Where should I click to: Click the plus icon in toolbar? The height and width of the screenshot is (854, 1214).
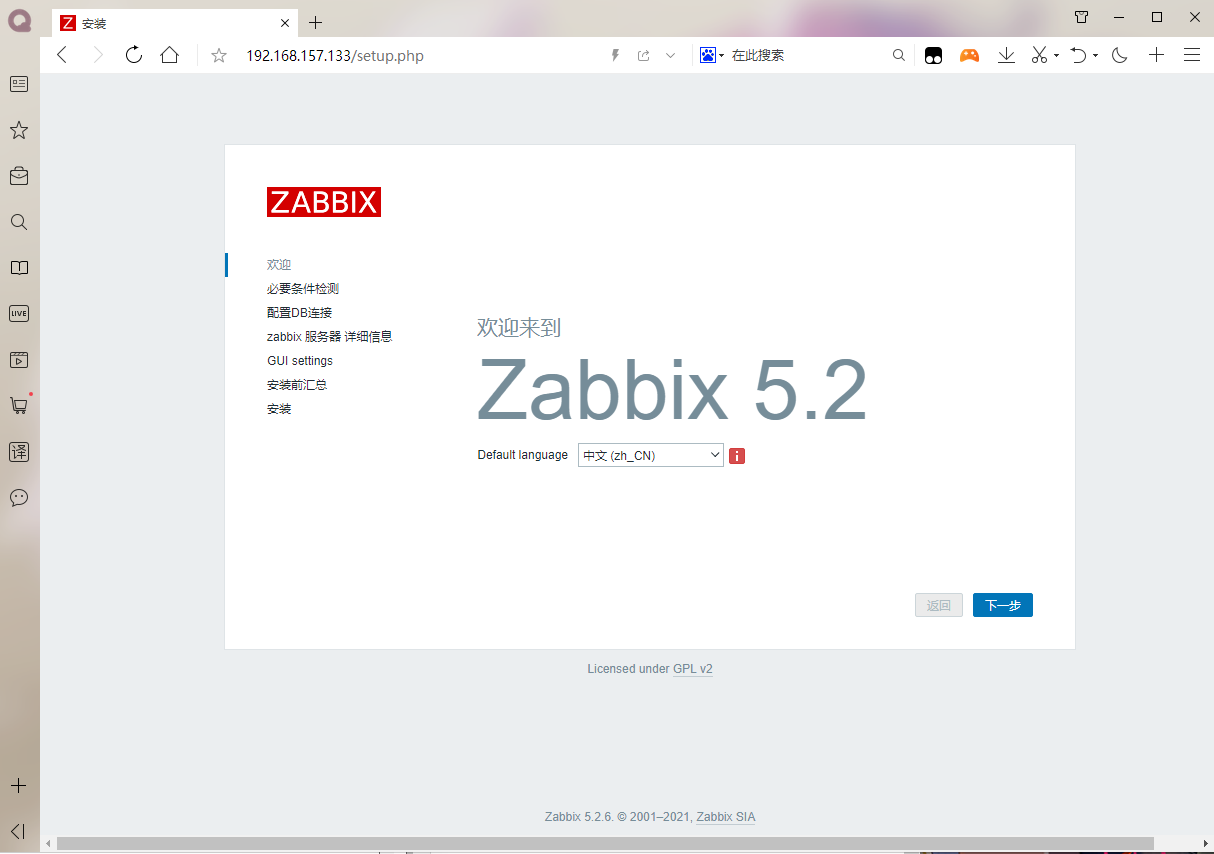pos(1156,56)
